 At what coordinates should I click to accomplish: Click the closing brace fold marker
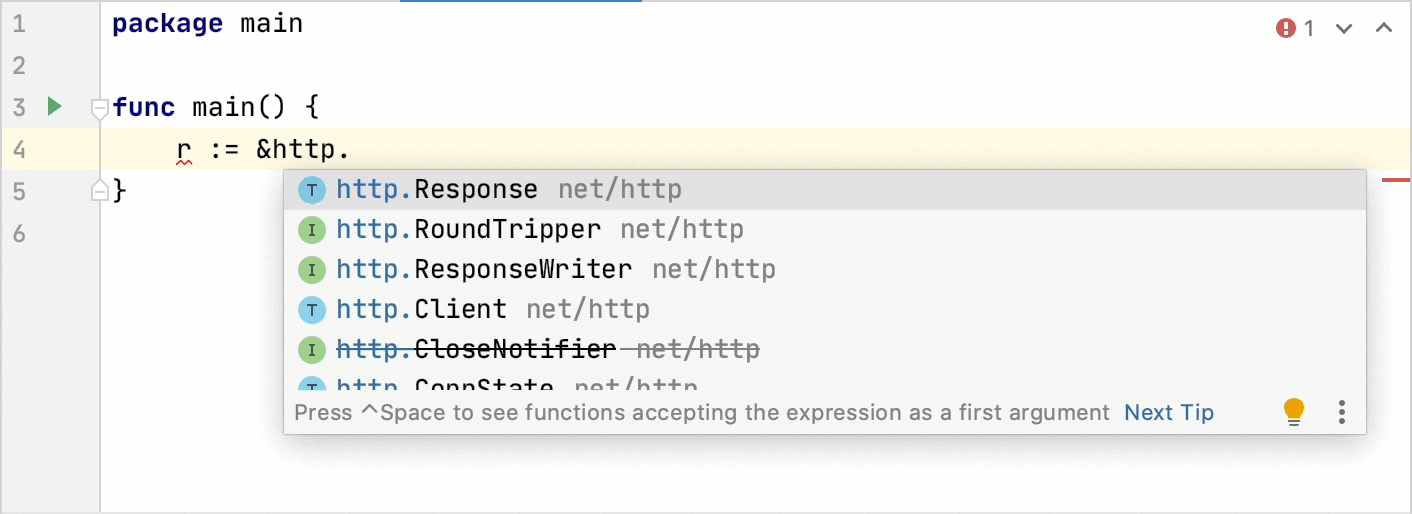coord(99,189)
